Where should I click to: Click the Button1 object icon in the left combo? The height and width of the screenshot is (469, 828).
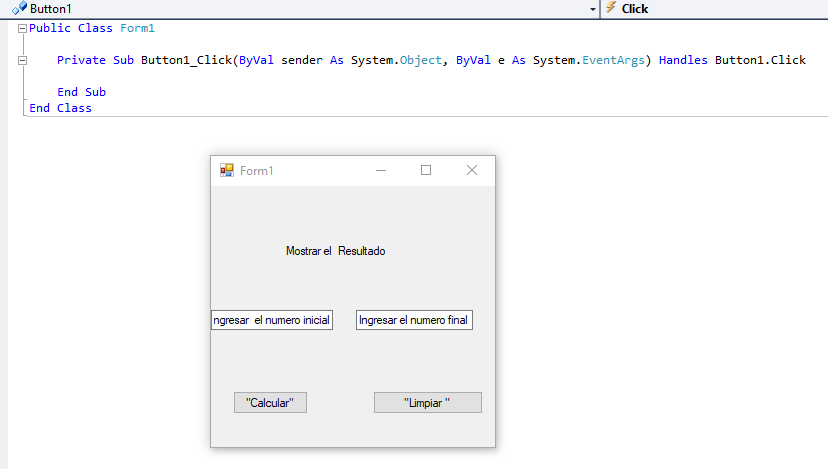pyautogui.click(x=19, y=8)
